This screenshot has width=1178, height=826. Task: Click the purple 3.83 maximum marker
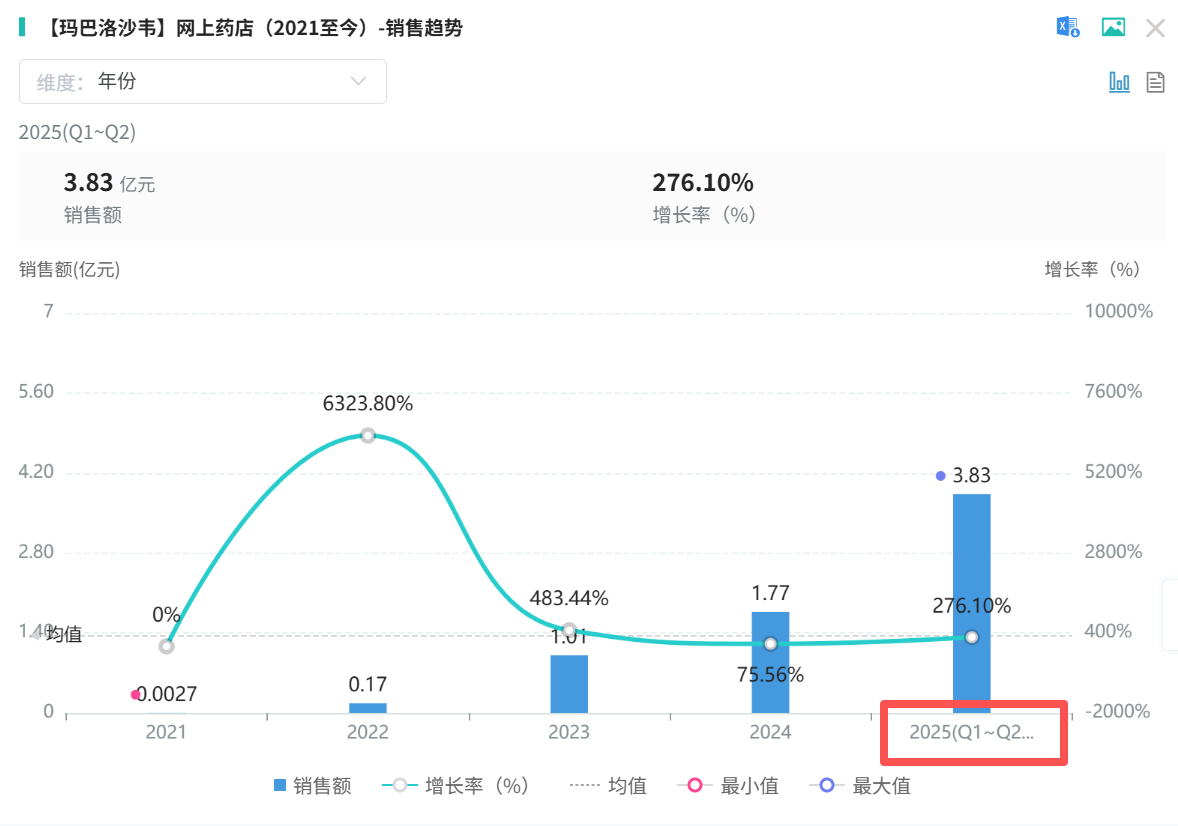click(941, 476)
